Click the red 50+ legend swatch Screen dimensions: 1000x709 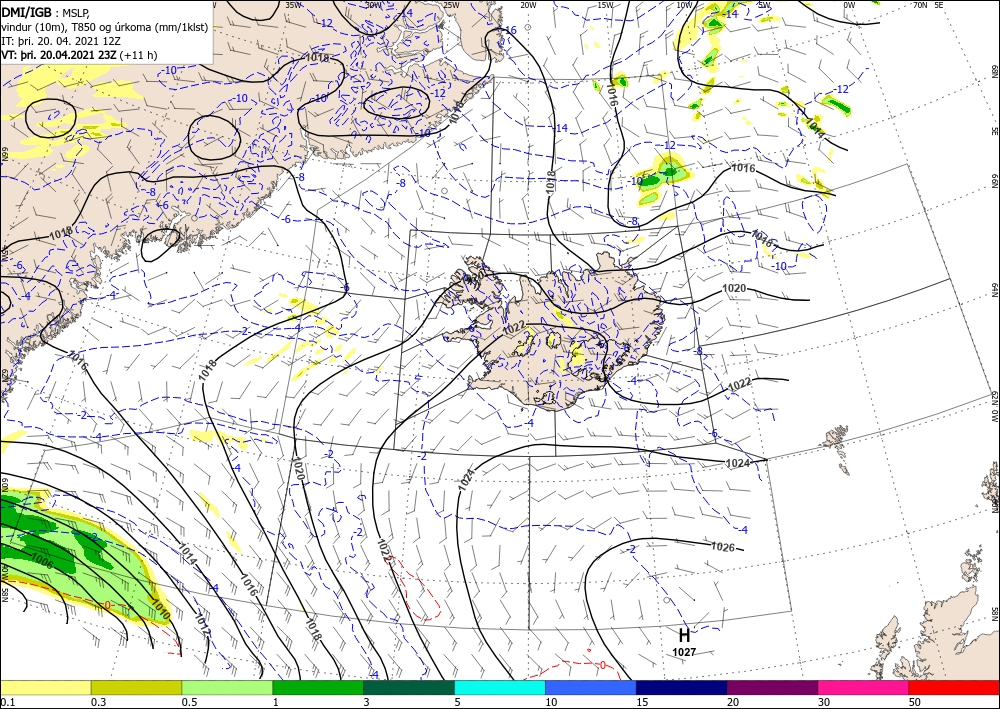point(954,687)
